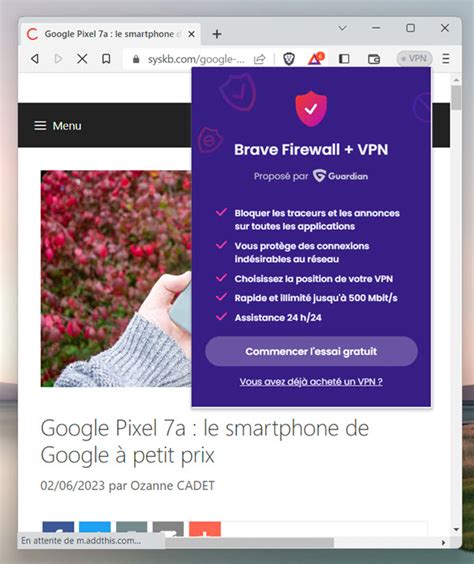Viewport: 474px width, 564px height.
Task: Open a new tab with plus
Action: coord(217,34)
